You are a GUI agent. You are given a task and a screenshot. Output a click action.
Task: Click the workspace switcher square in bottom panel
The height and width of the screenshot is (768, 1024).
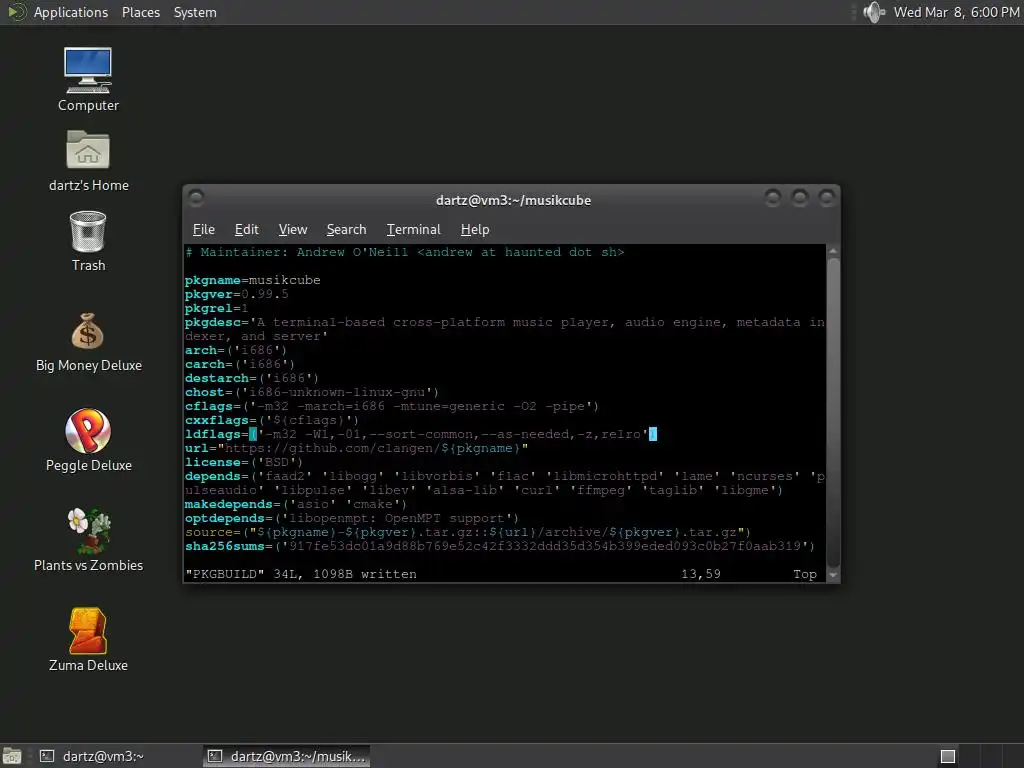point(948,756)
